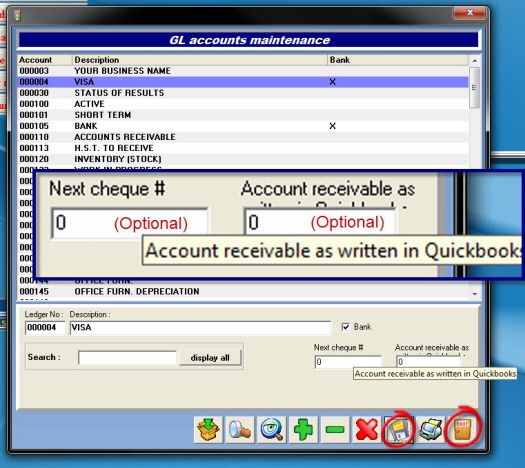Click the display all button
Screen dimensions: 525x468
coord(210,358)
